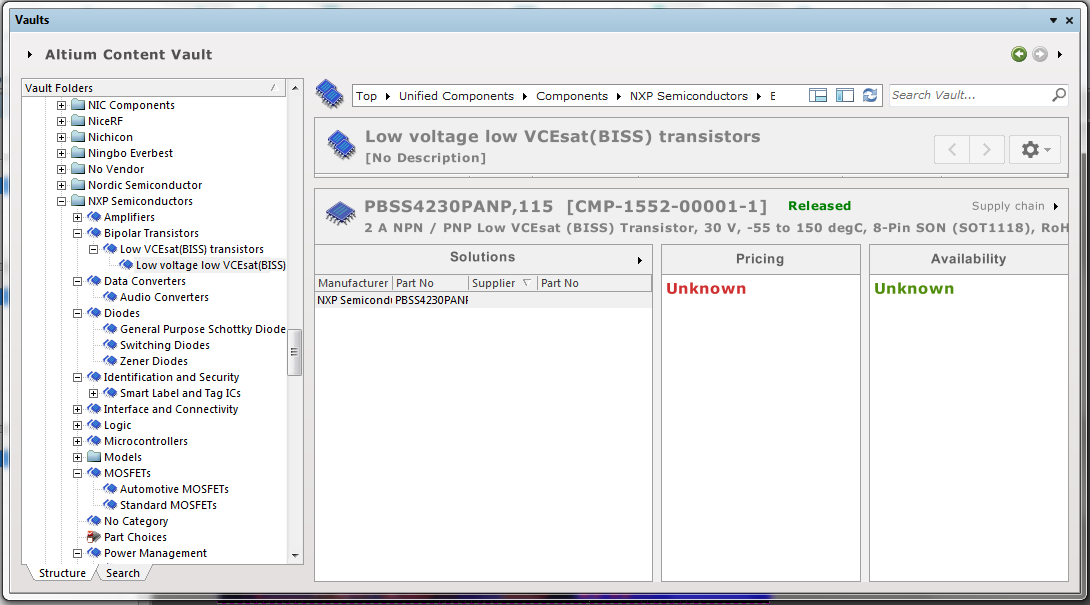Click the Logic component icon
The image size is (1090, 605).
tap(94, 425)
